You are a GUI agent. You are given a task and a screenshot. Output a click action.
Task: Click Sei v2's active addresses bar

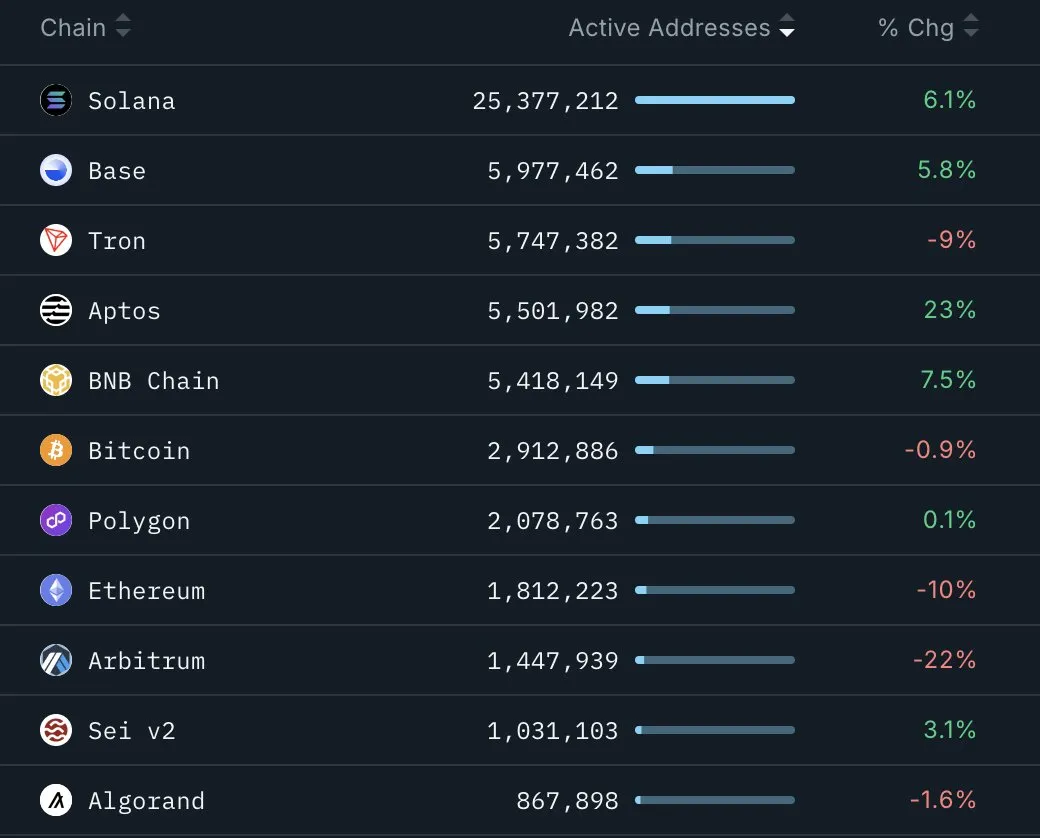click(x=714, y=730)
